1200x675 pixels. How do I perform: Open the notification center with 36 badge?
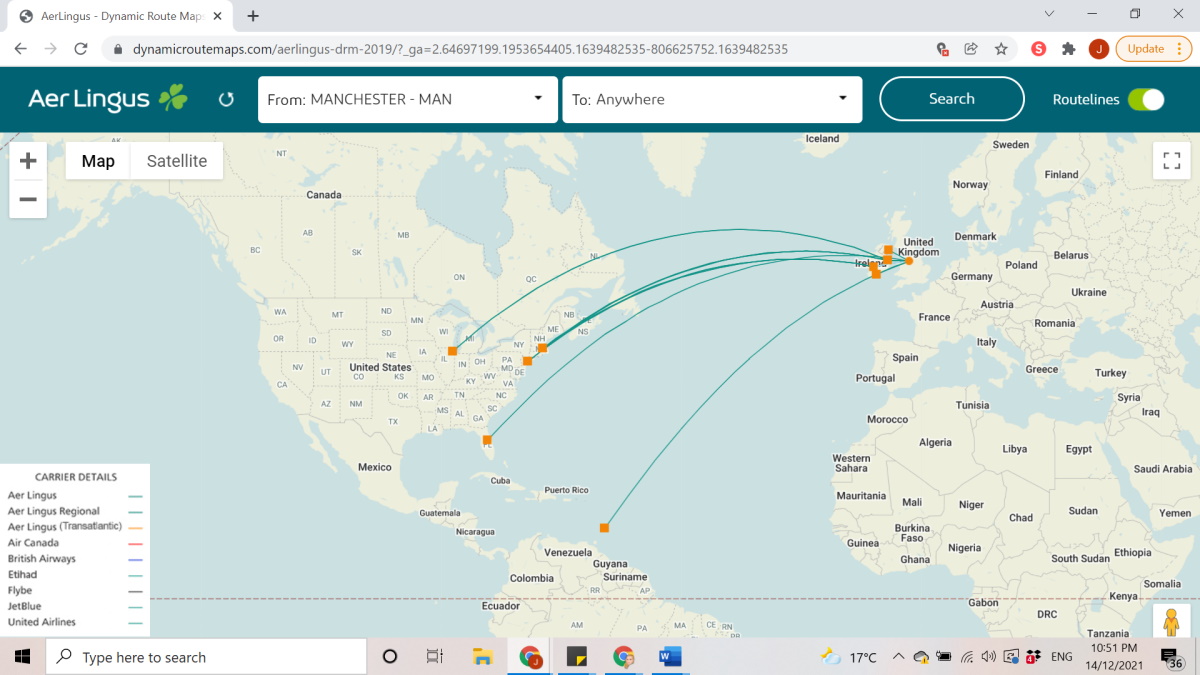(x=1172, y=658)
